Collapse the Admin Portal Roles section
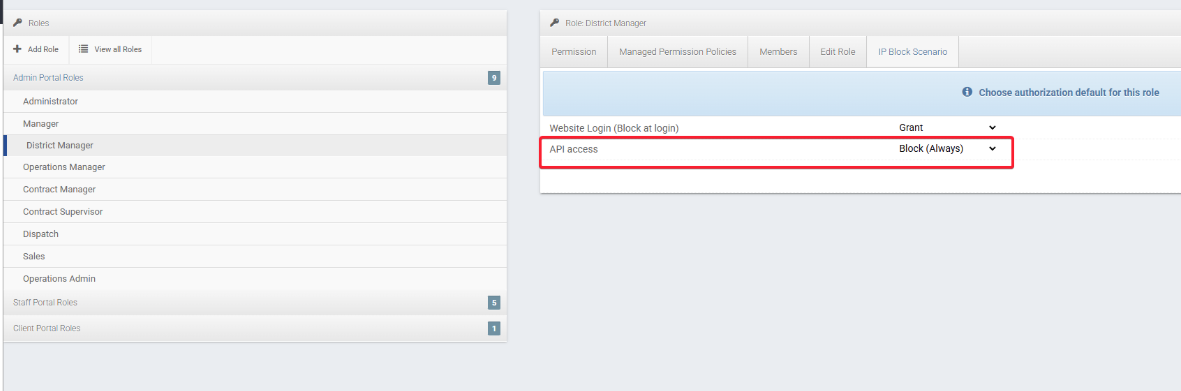The image size is (1181, 391). click(x=255, y=78)
